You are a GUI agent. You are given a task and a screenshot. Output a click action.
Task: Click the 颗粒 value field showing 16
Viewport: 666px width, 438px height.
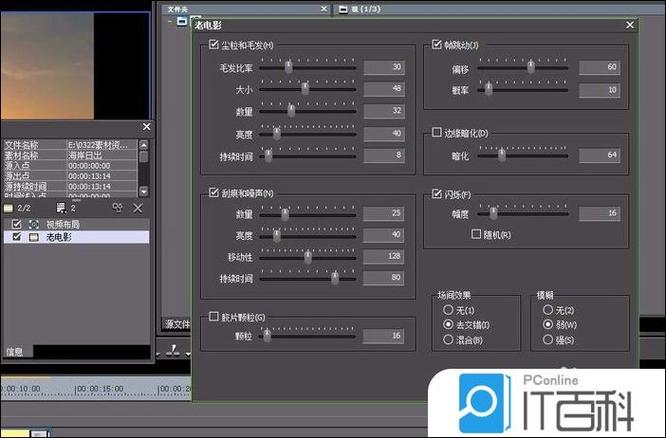tap(384, 336)
